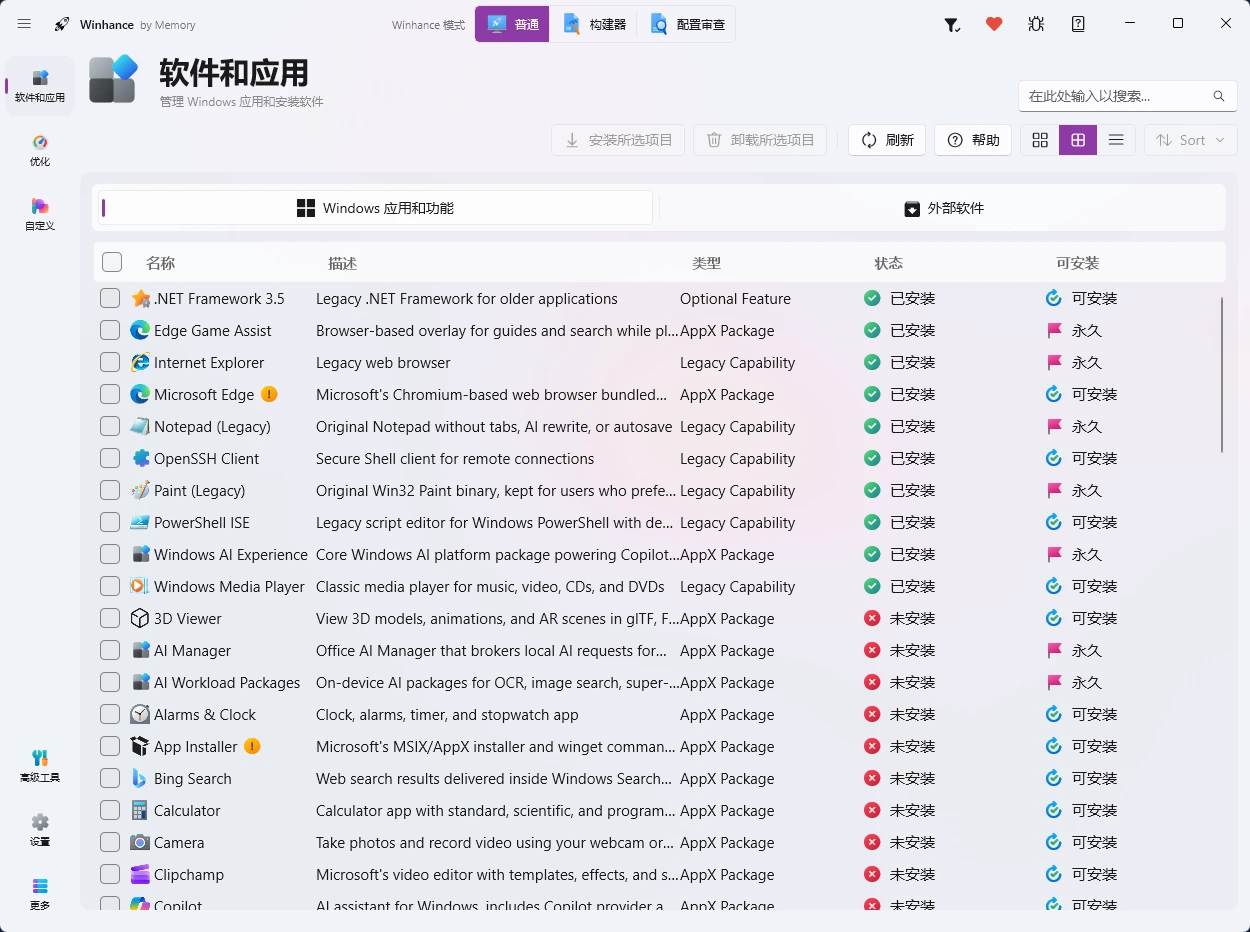Click Edge Game Assist 永久 flag
Screen dimensions: 1250x932
click(x=1074, y=330)
